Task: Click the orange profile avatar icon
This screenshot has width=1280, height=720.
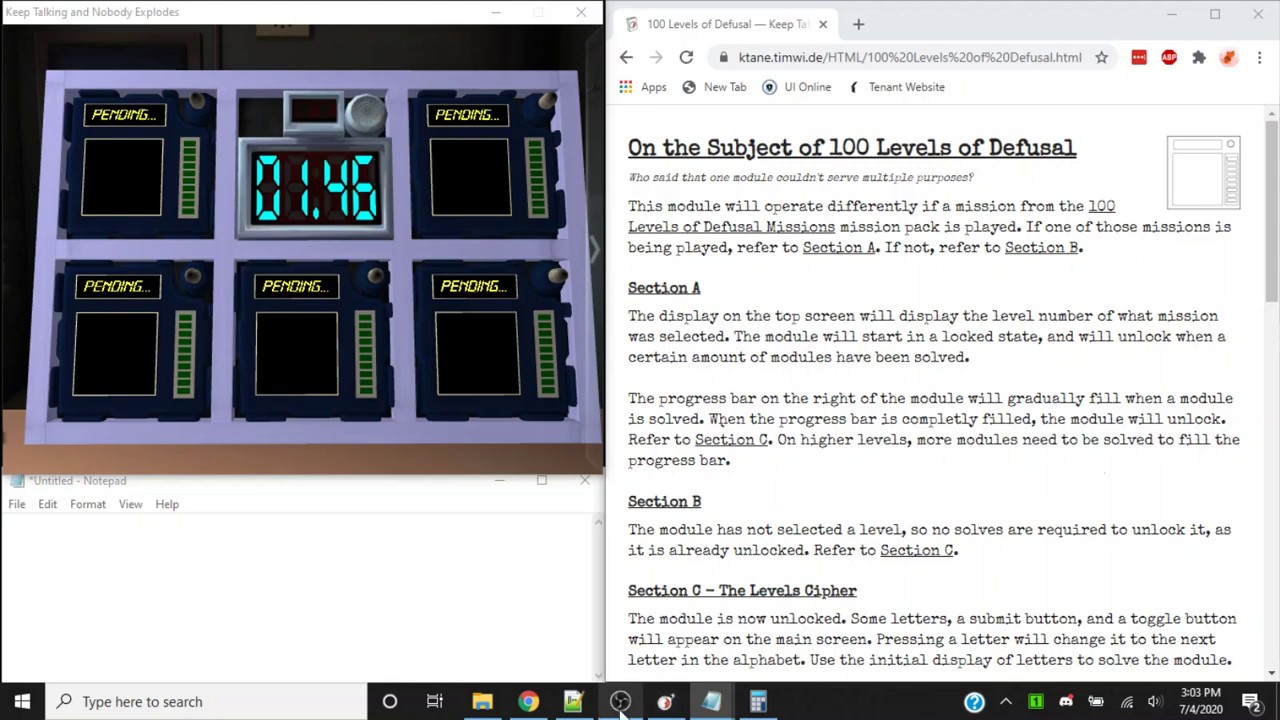Action: coord(1229,57)
